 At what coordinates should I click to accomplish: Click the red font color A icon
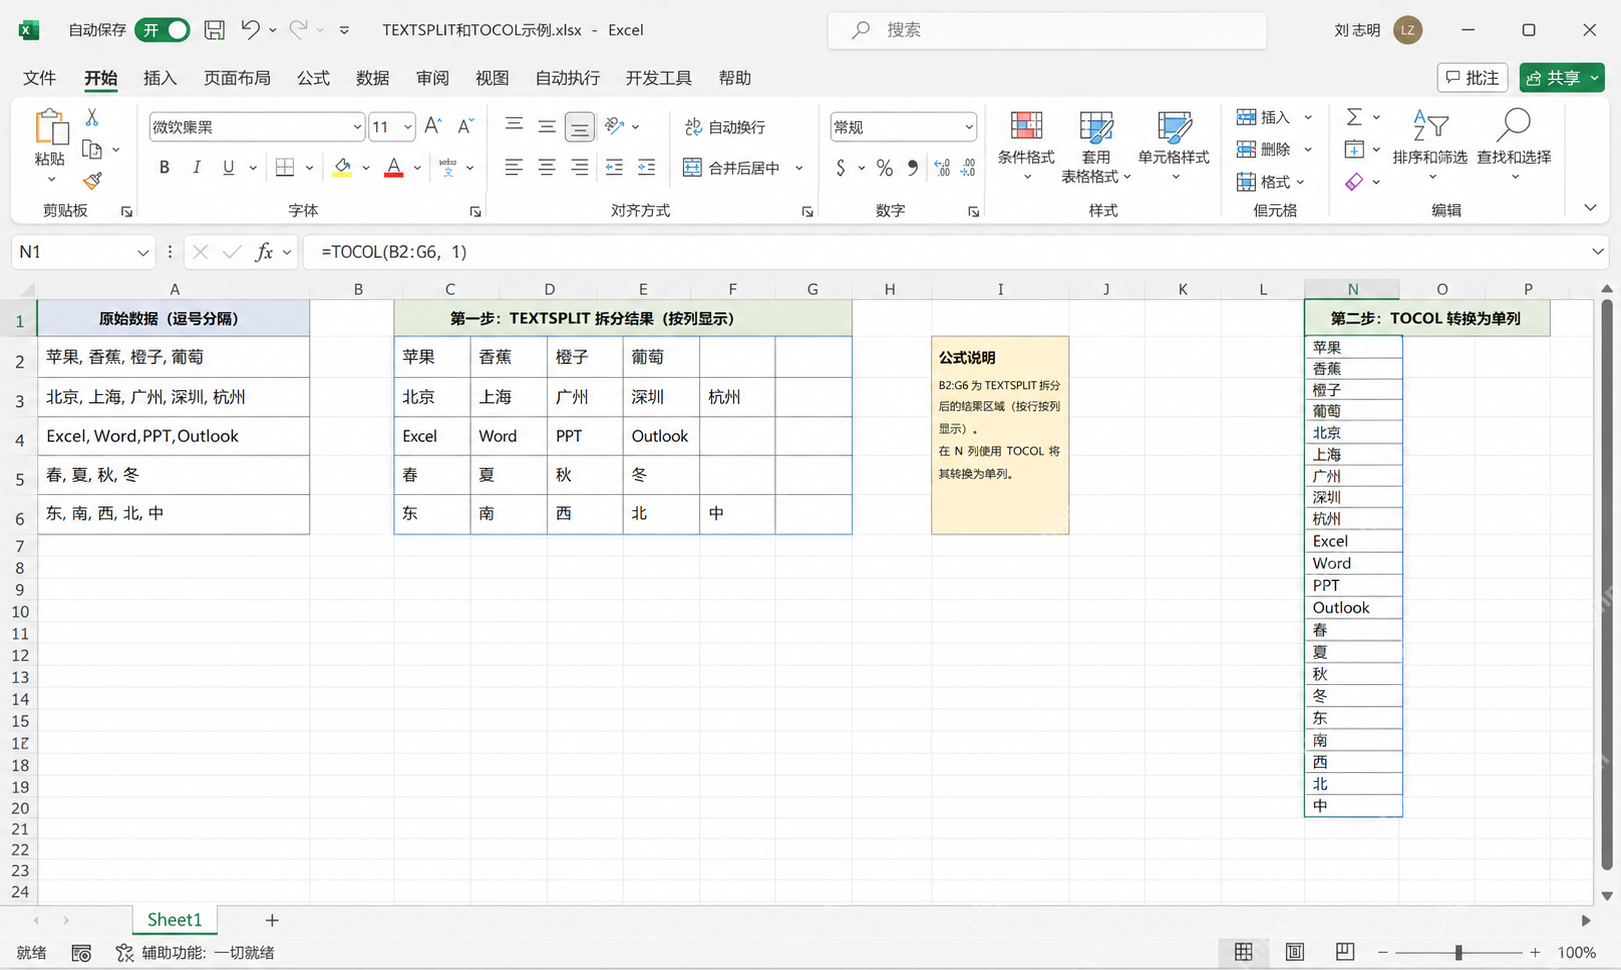[x=394, y=167]
